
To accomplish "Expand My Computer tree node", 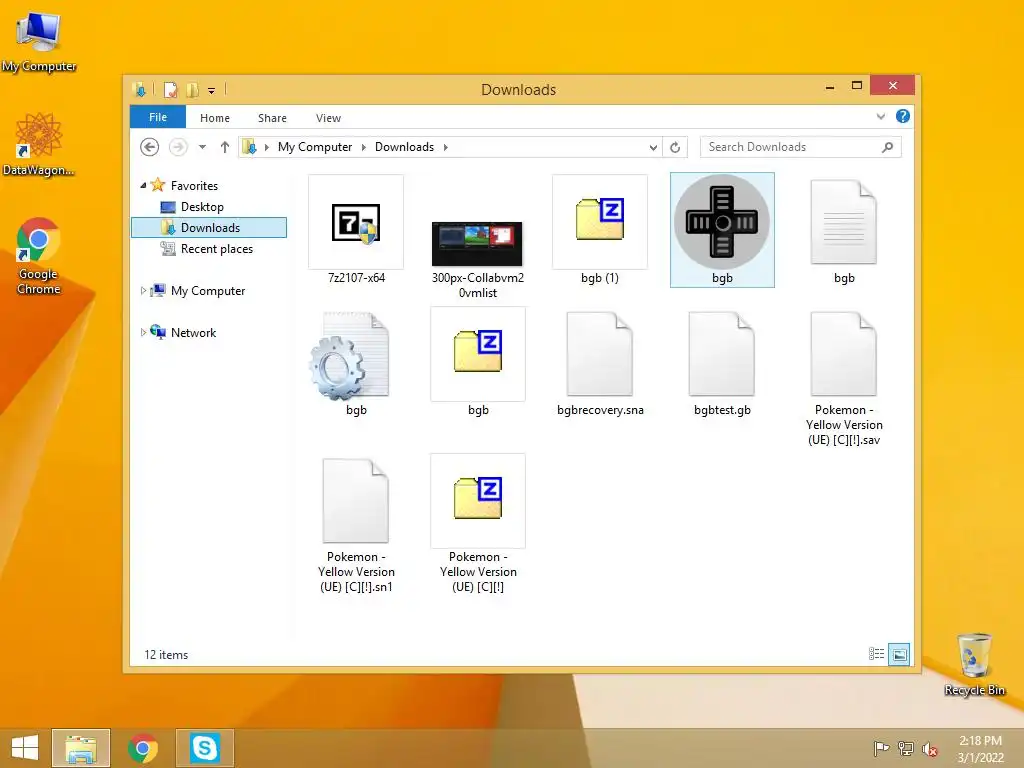I will 144,291.
